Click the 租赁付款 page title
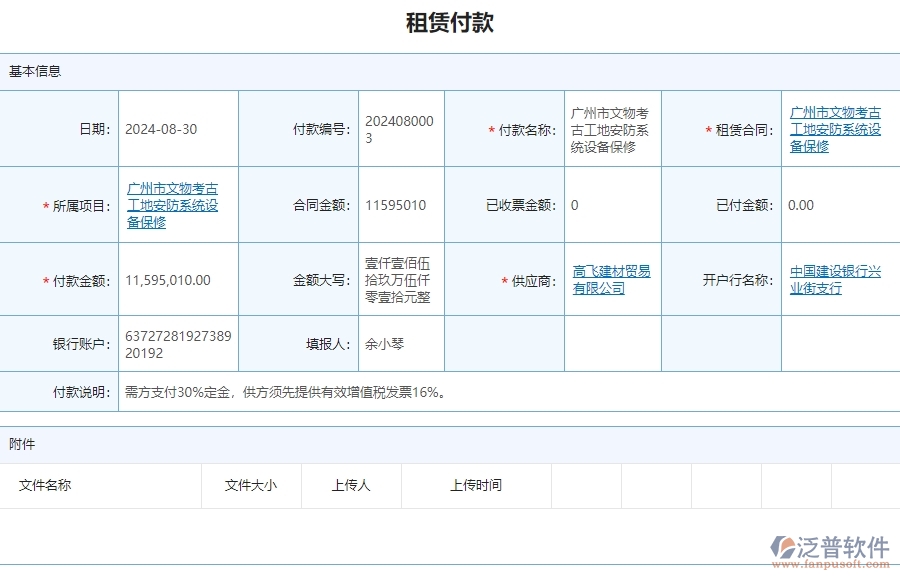Screen dimensions: 900x580 449,21
